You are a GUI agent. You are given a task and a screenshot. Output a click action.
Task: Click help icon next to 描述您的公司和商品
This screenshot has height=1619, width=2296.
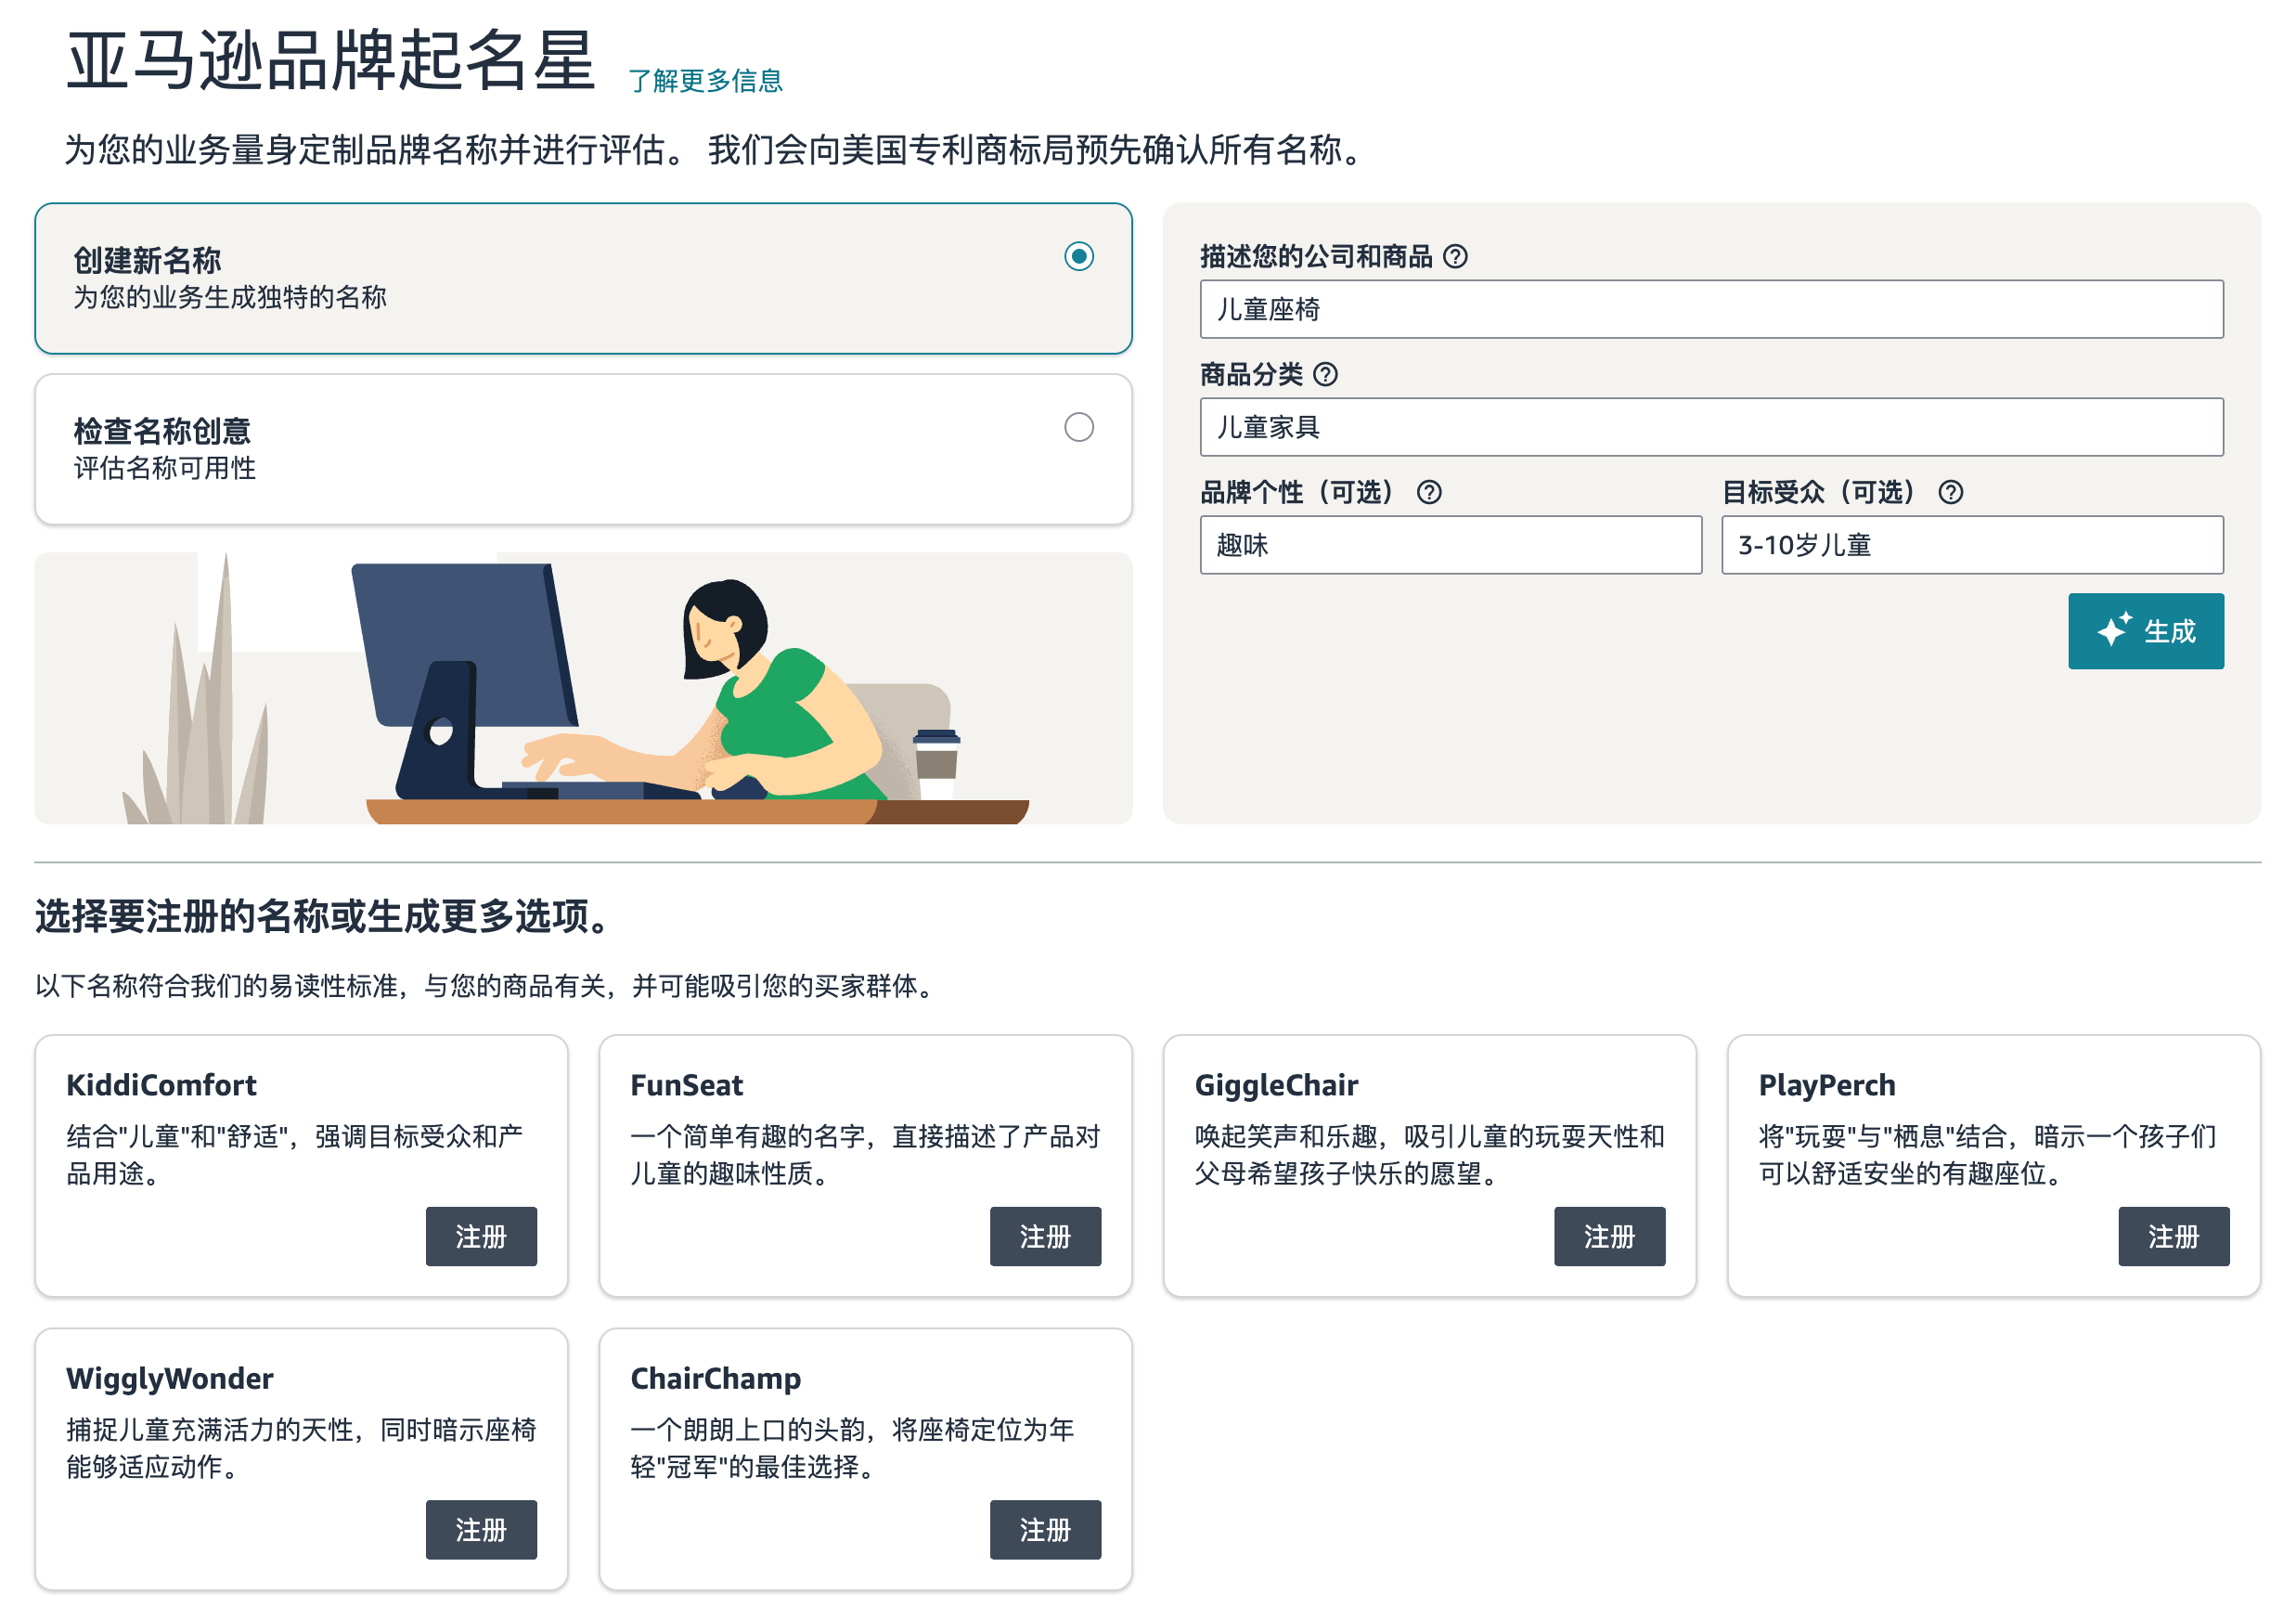click(1456, 257)
